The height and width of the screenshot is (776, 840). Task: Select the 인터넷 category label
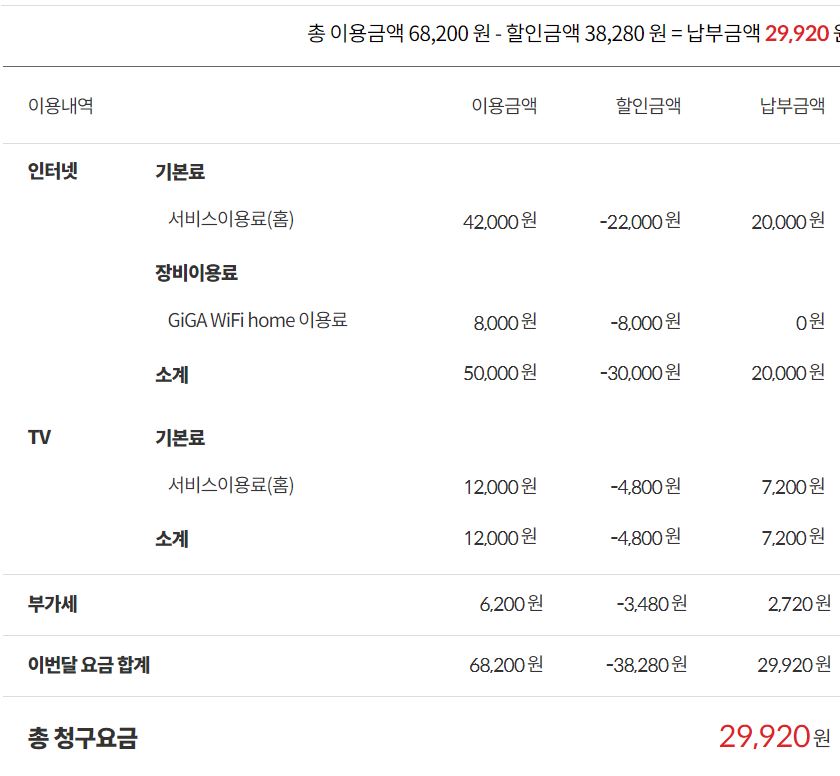point(53,171)
